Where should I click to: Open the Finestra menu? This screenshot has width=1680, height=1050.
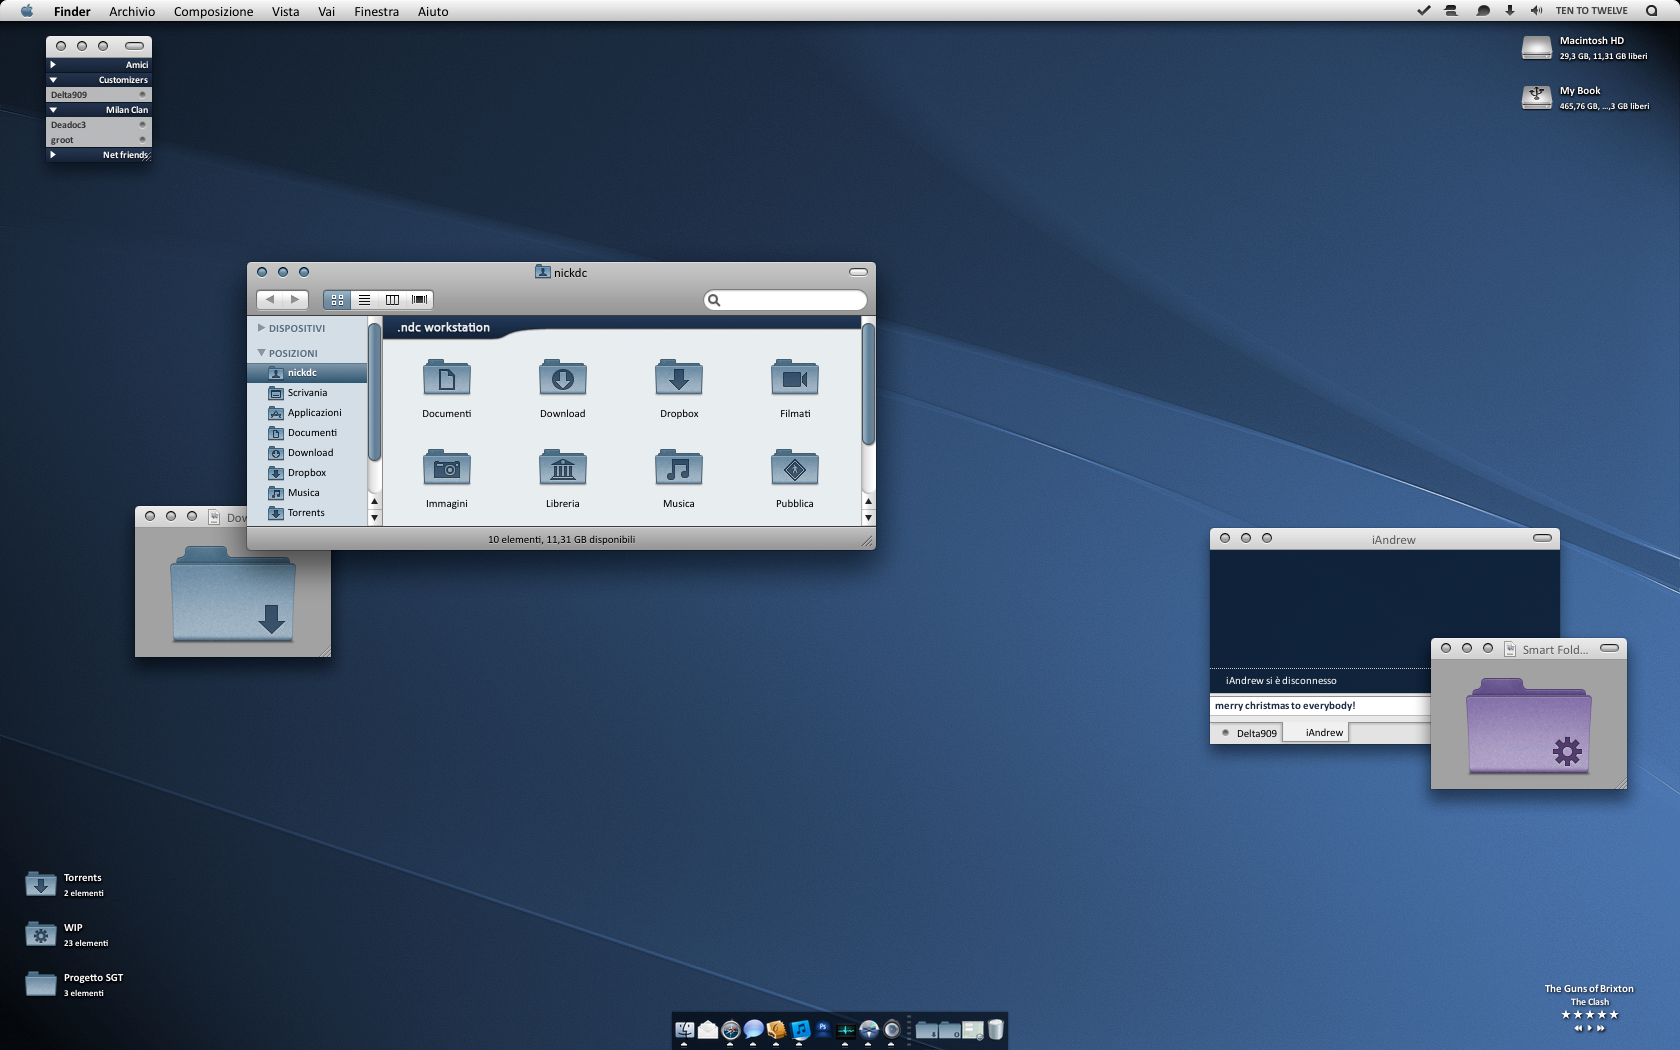pyautogui.click(x=376, y=11)
